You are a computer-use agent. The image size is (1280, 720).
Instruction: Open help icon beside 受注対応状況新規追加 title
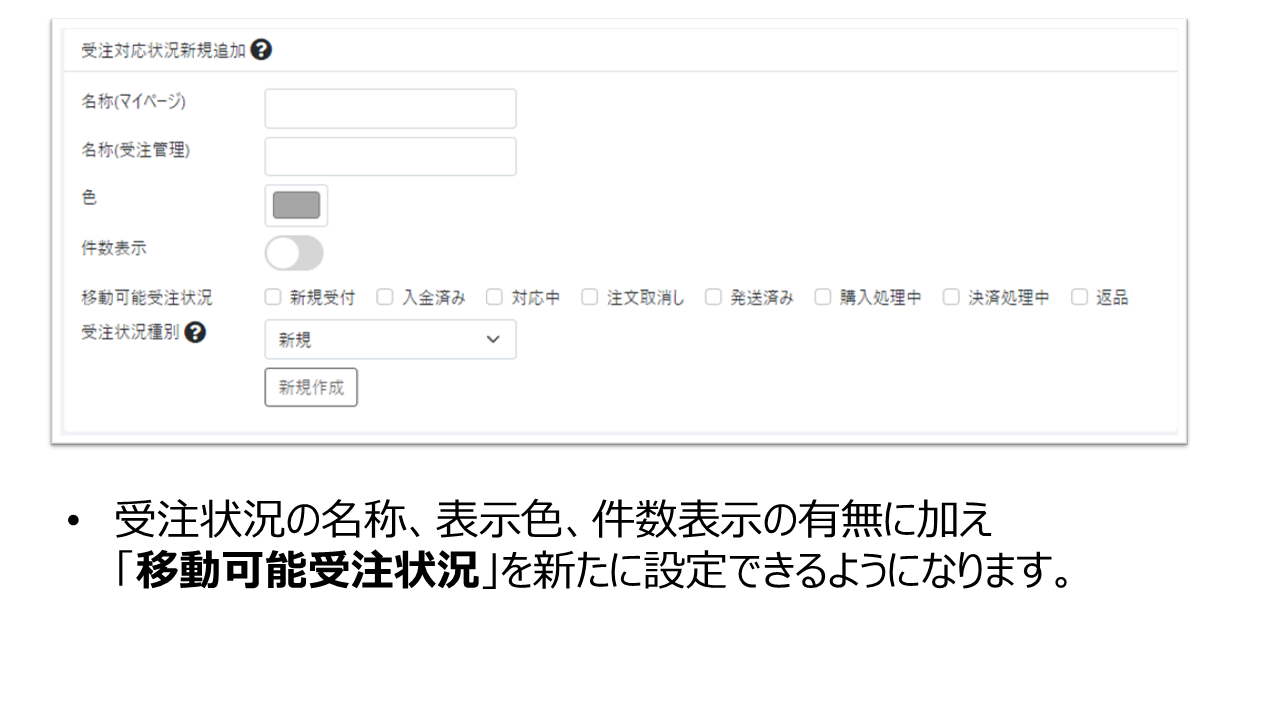262,51
